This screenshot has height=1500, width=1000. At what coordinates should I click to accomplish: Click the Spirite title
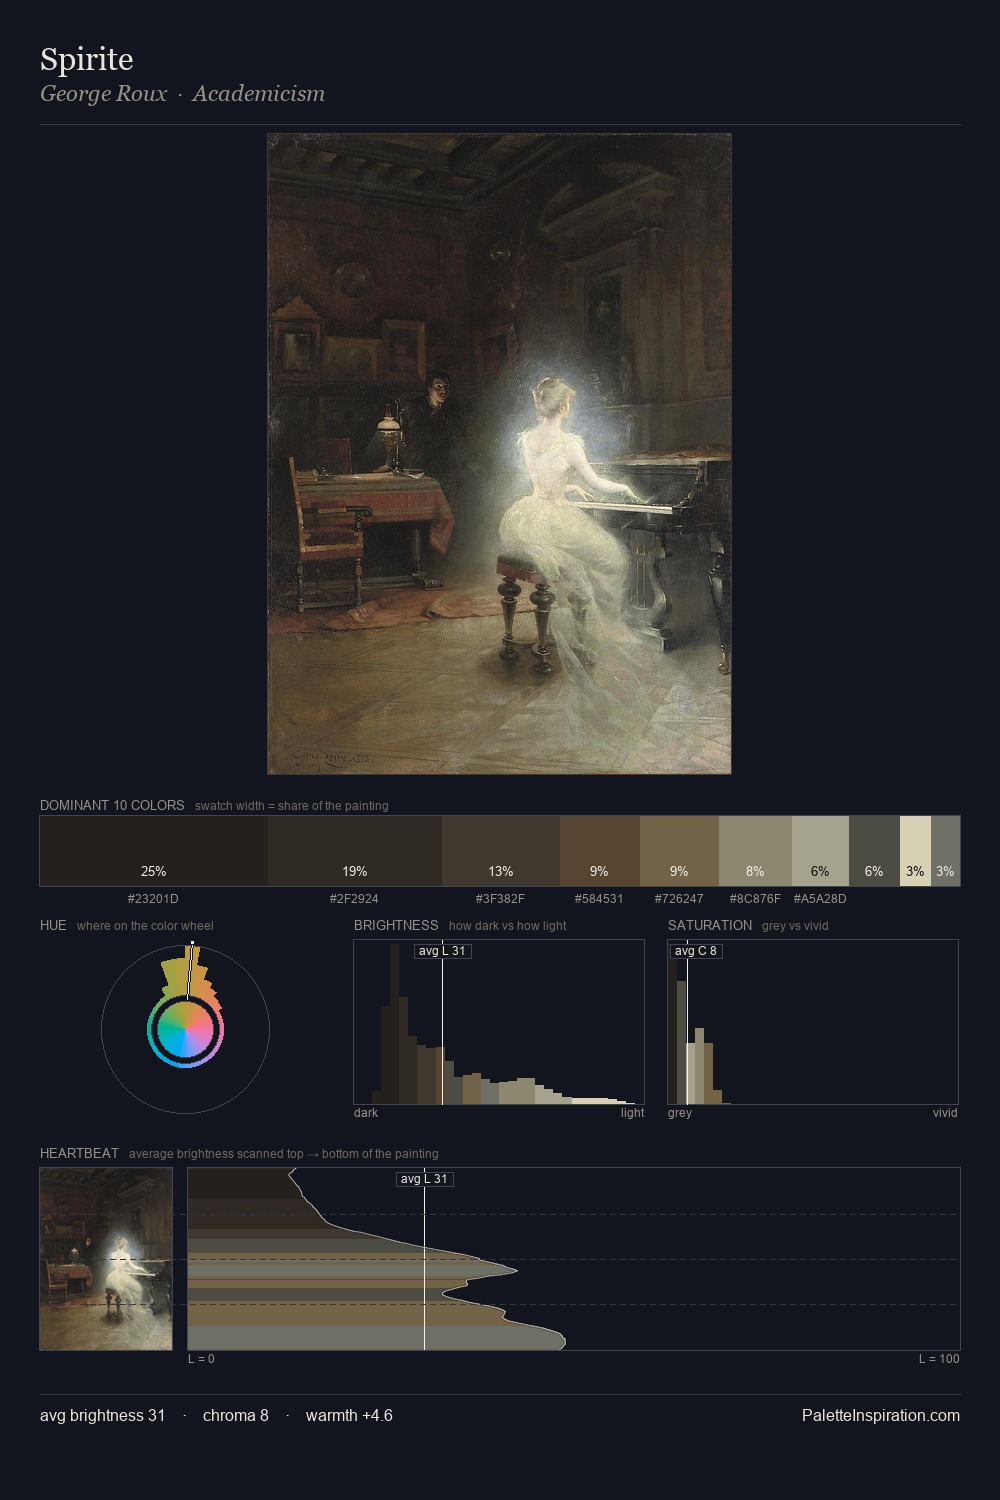pos(87,60)
